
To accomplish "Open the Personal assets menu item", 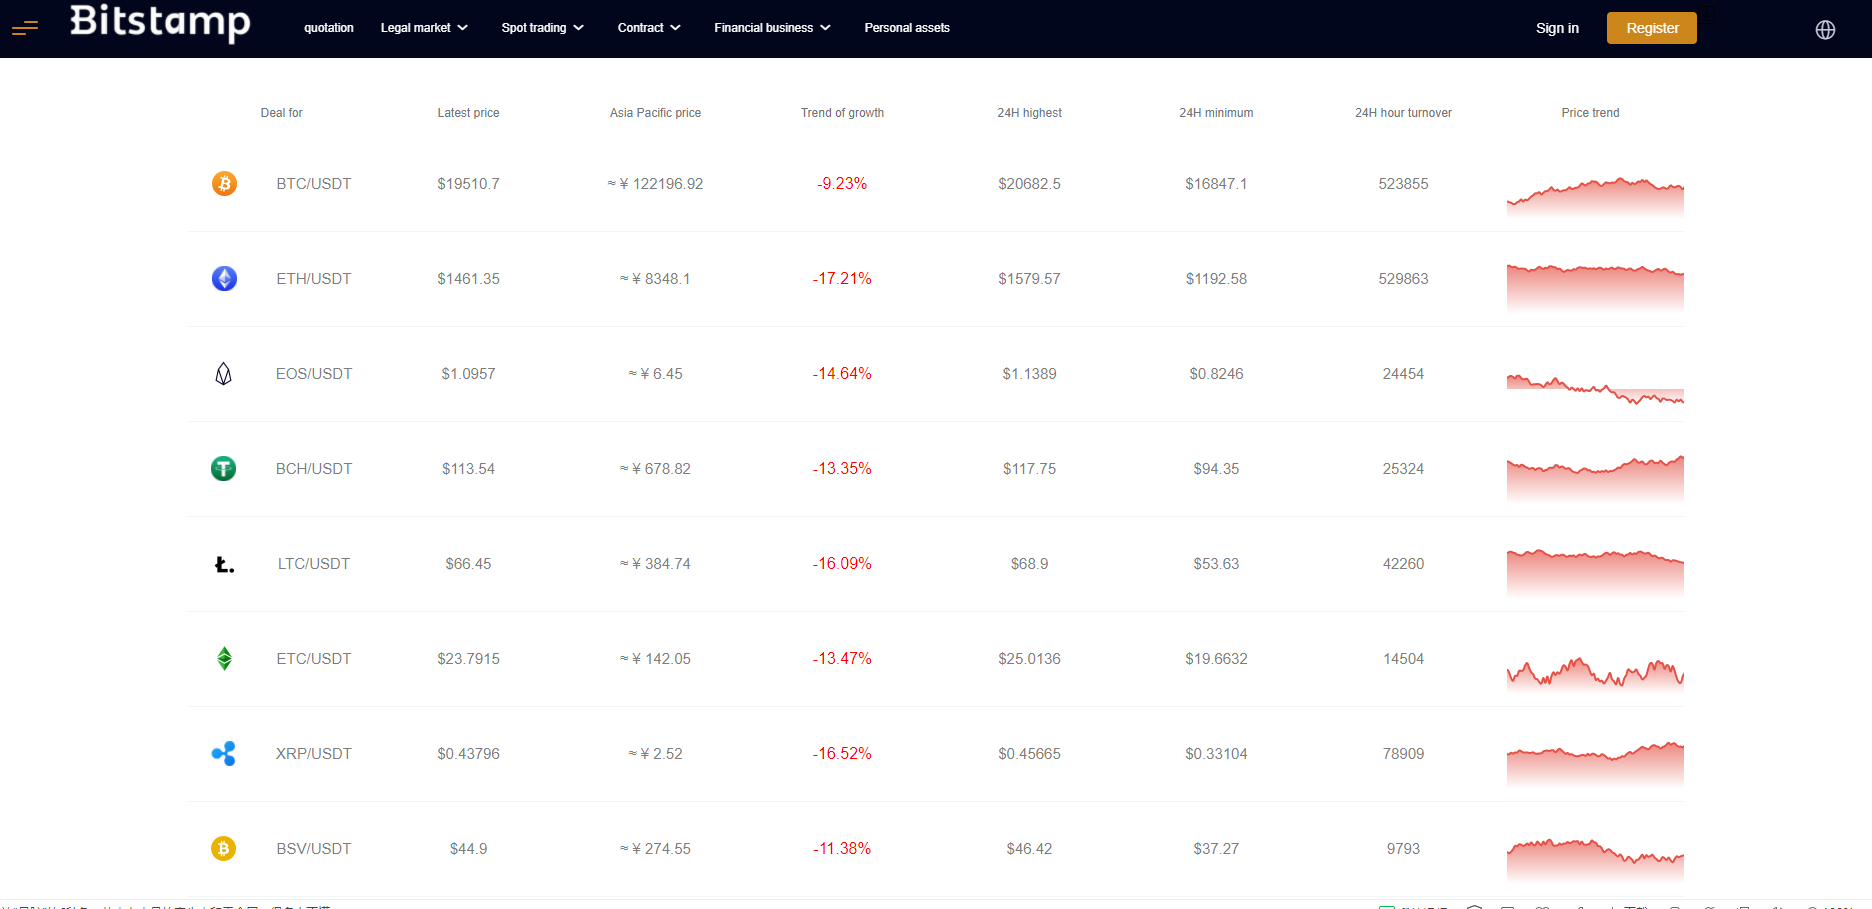I will click(x=907, y=28).
